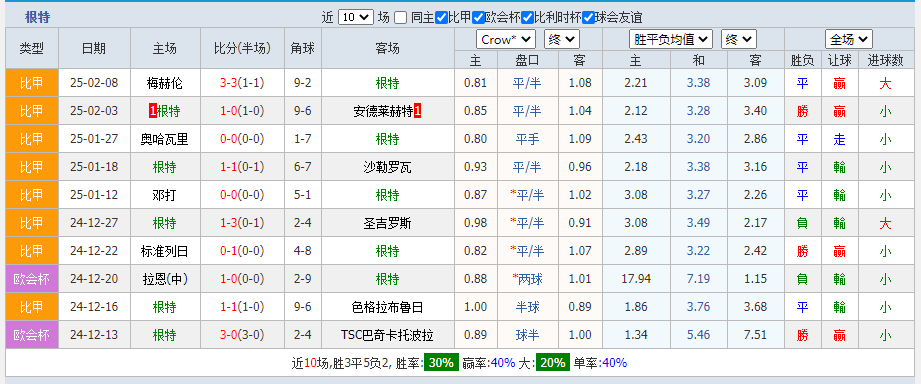Screen dimensions: 921x384
Task: Click handicap 半球 in 24-12-16 row
Action: [x=527, y=307]
